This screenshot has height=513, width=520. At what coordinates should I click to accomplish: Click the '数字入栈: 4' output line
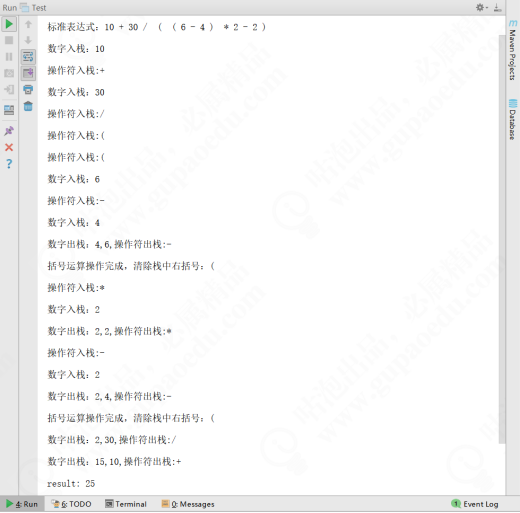click(x=74, y=222)
